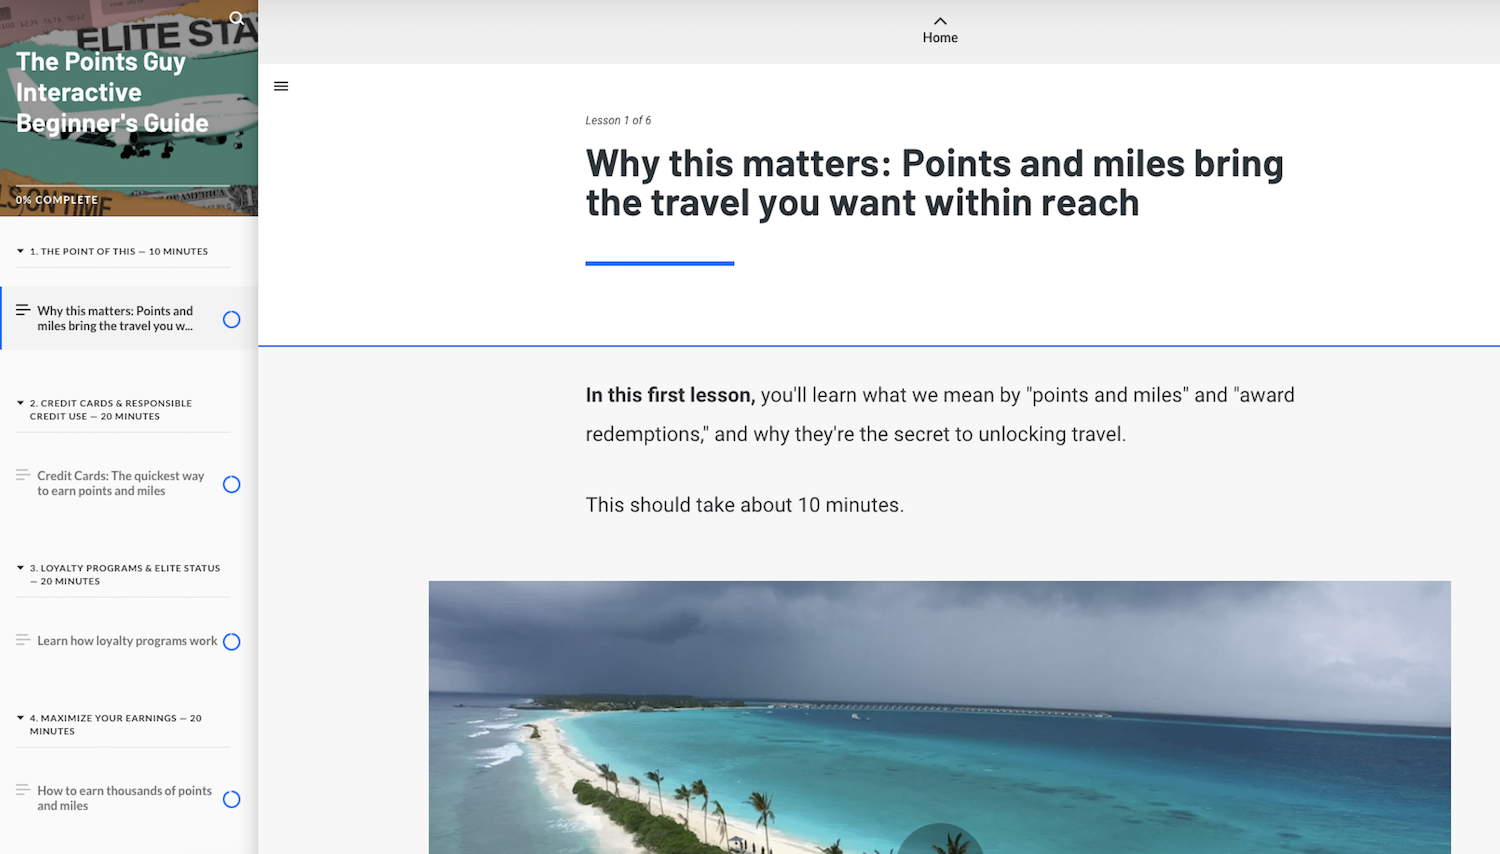Click the '0% COMPLETE' progress indicator
The image size is (1500, 854).
(x=57, y=200)
